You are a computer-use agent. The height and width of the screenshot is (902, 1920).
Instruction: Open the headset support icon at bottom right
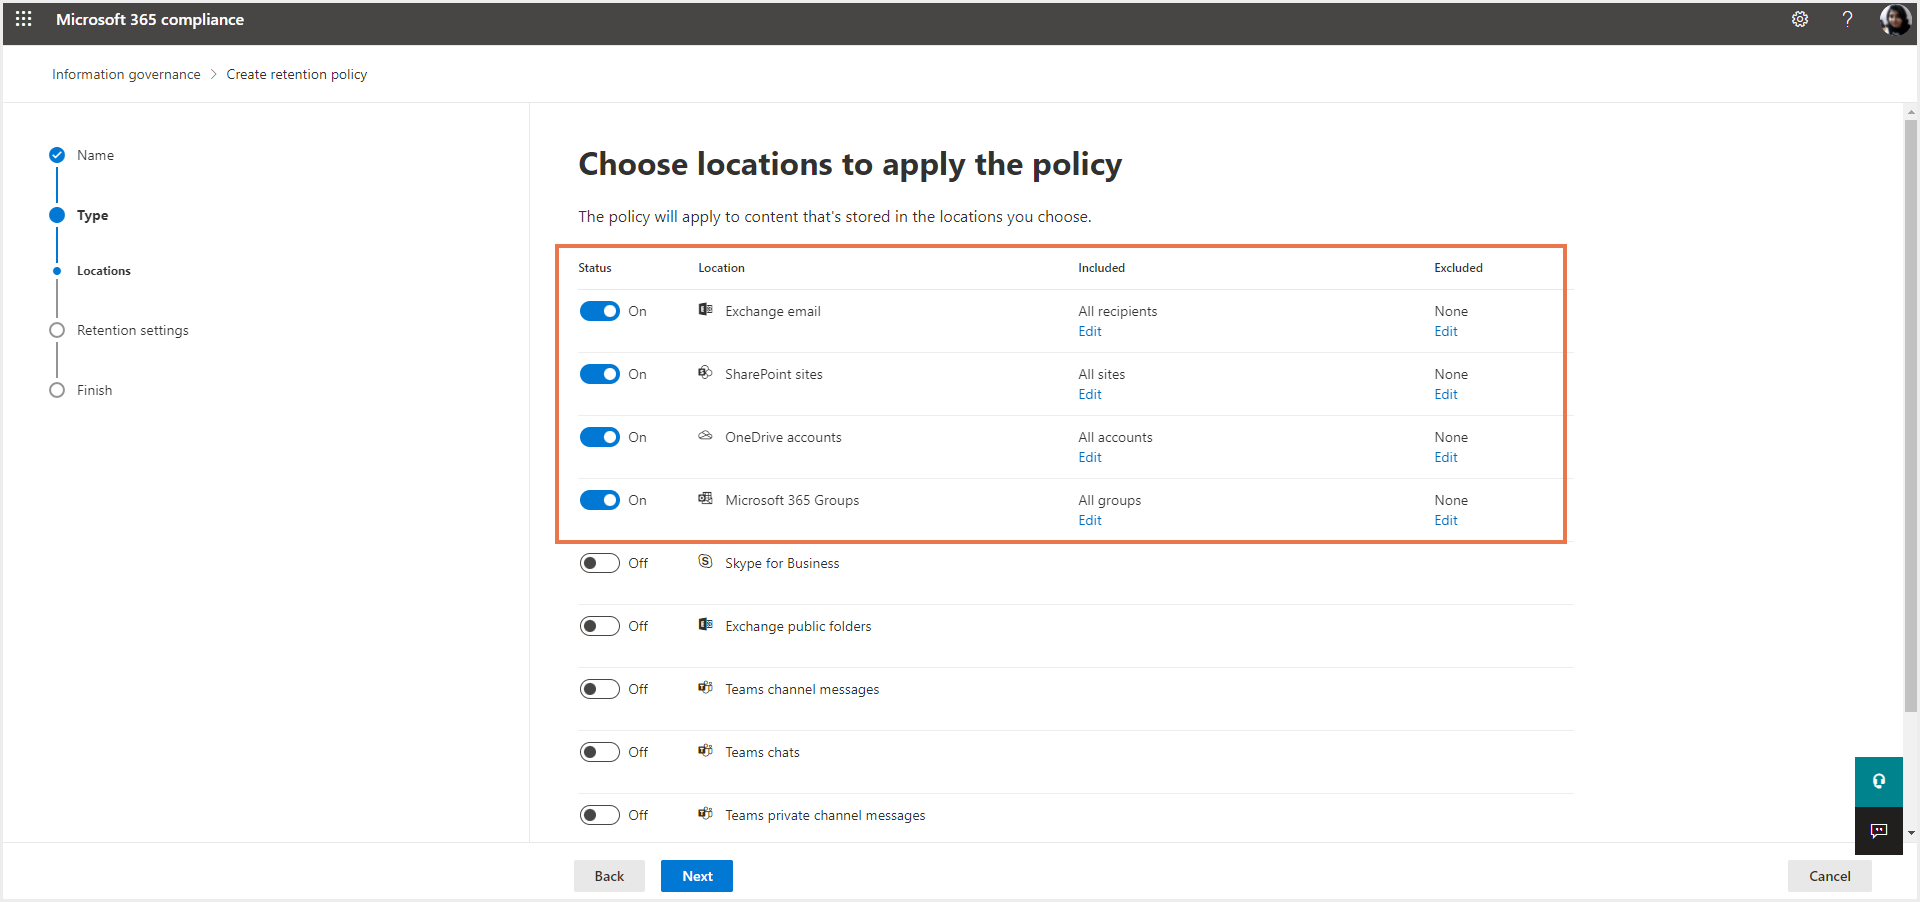[1878, 781]
